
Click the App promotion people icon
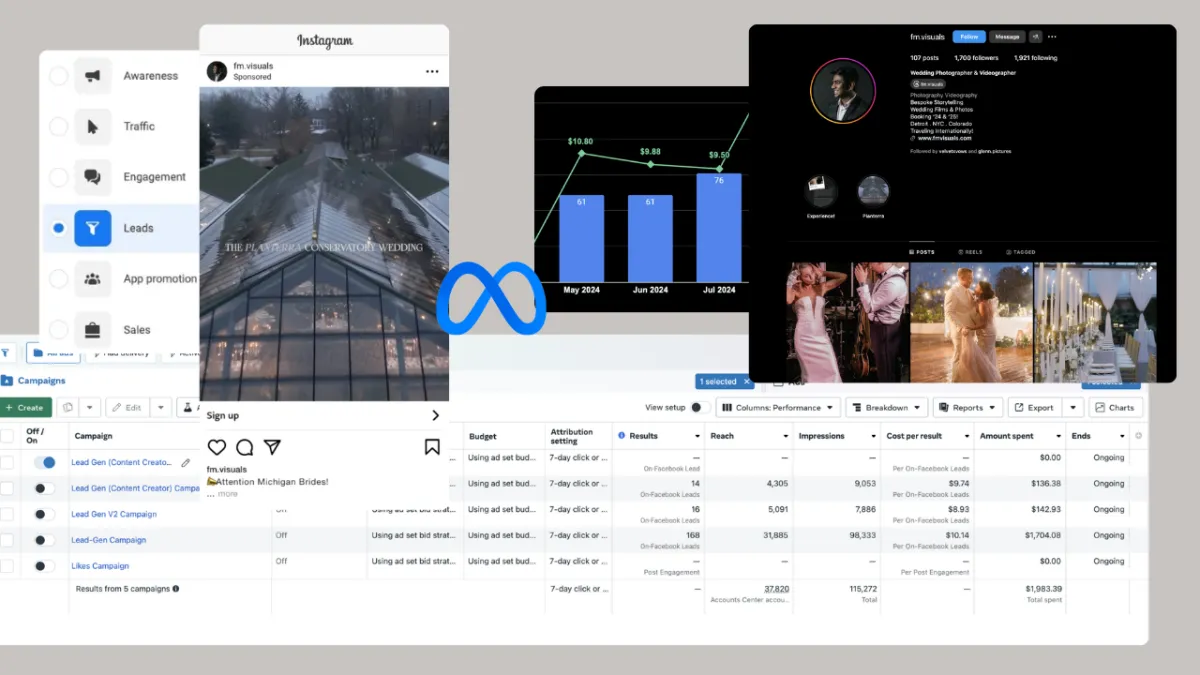pyautogui.click(x=92, y=279)
